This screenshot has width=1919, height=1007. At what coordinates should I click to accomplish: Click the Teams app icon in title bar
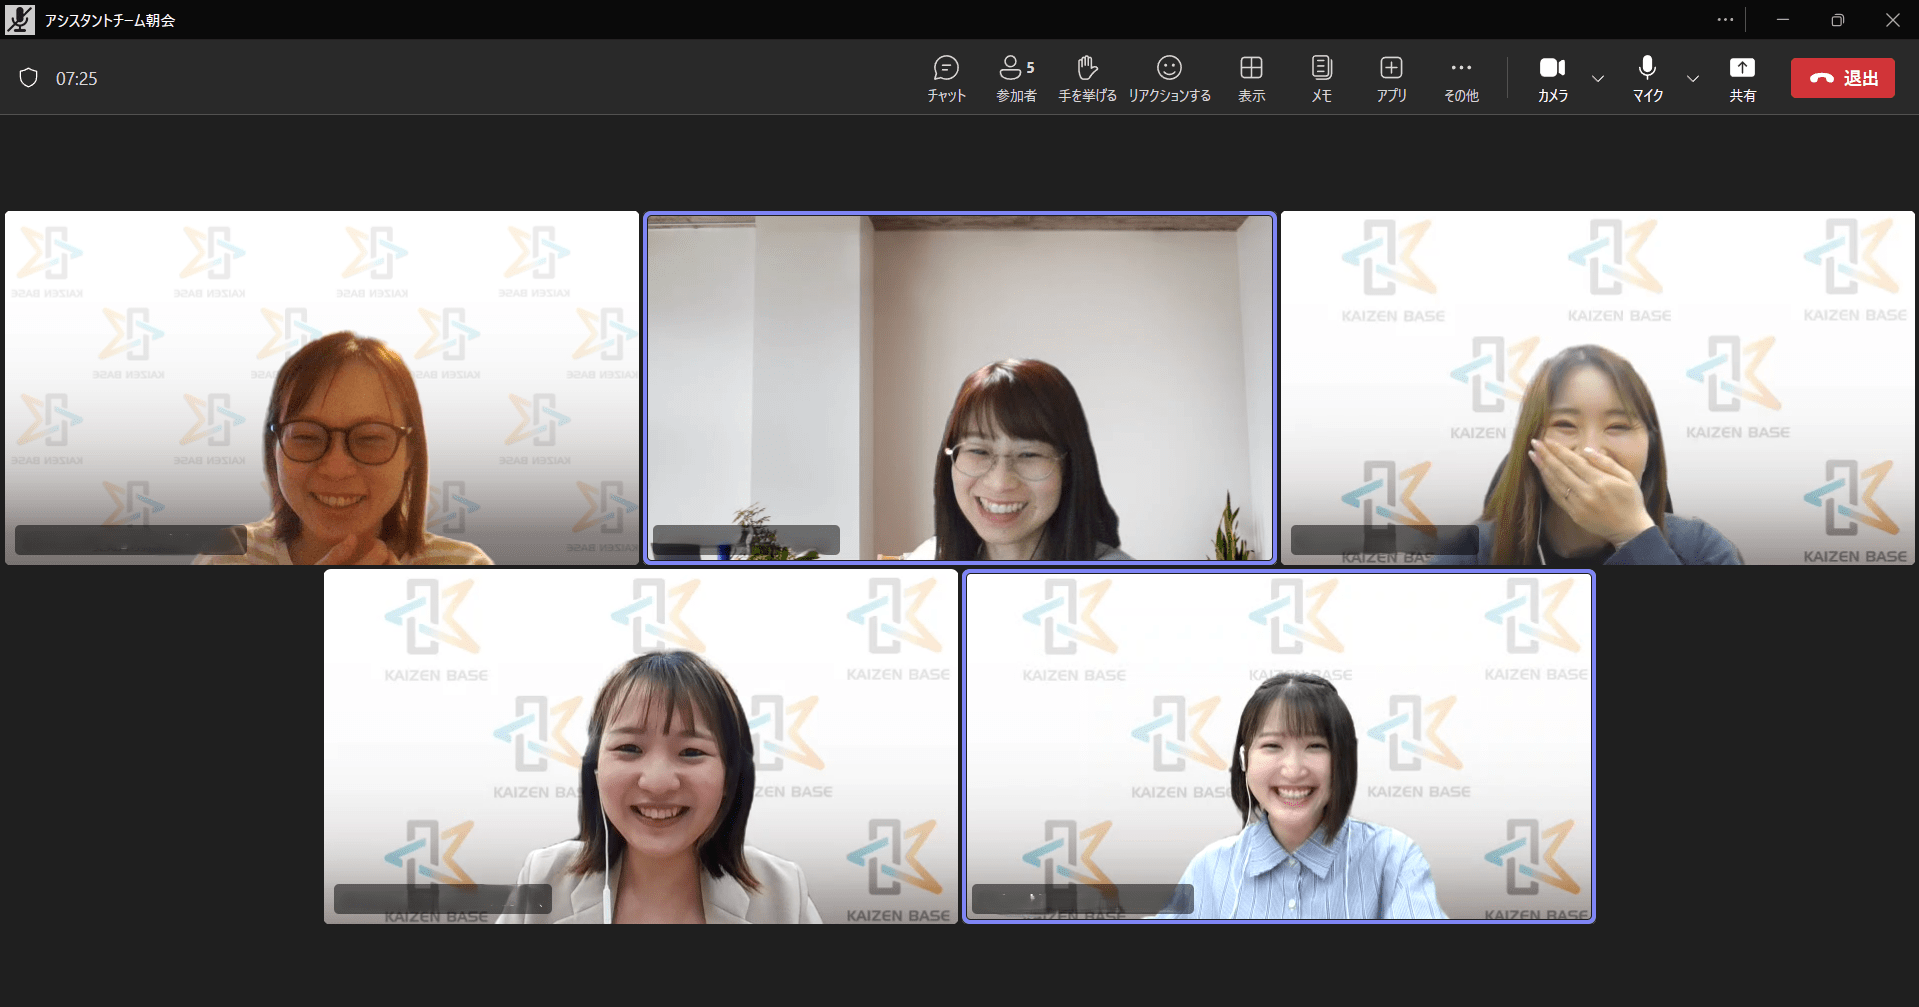pyautogui.click(x=20, y=20)
